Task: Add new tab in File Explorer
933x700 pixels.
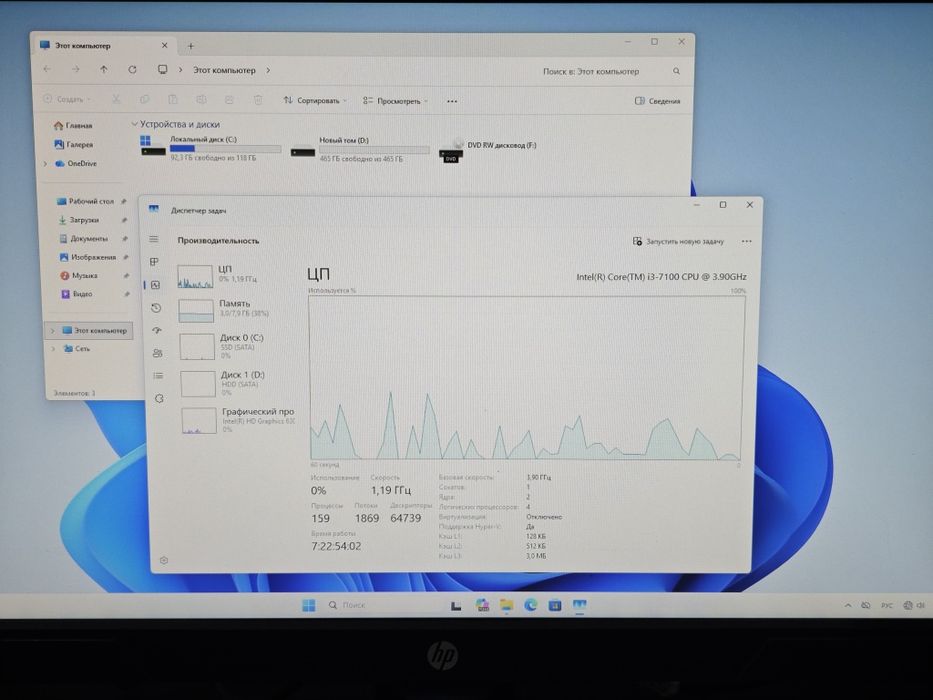Action: click(x=191, y=46)
